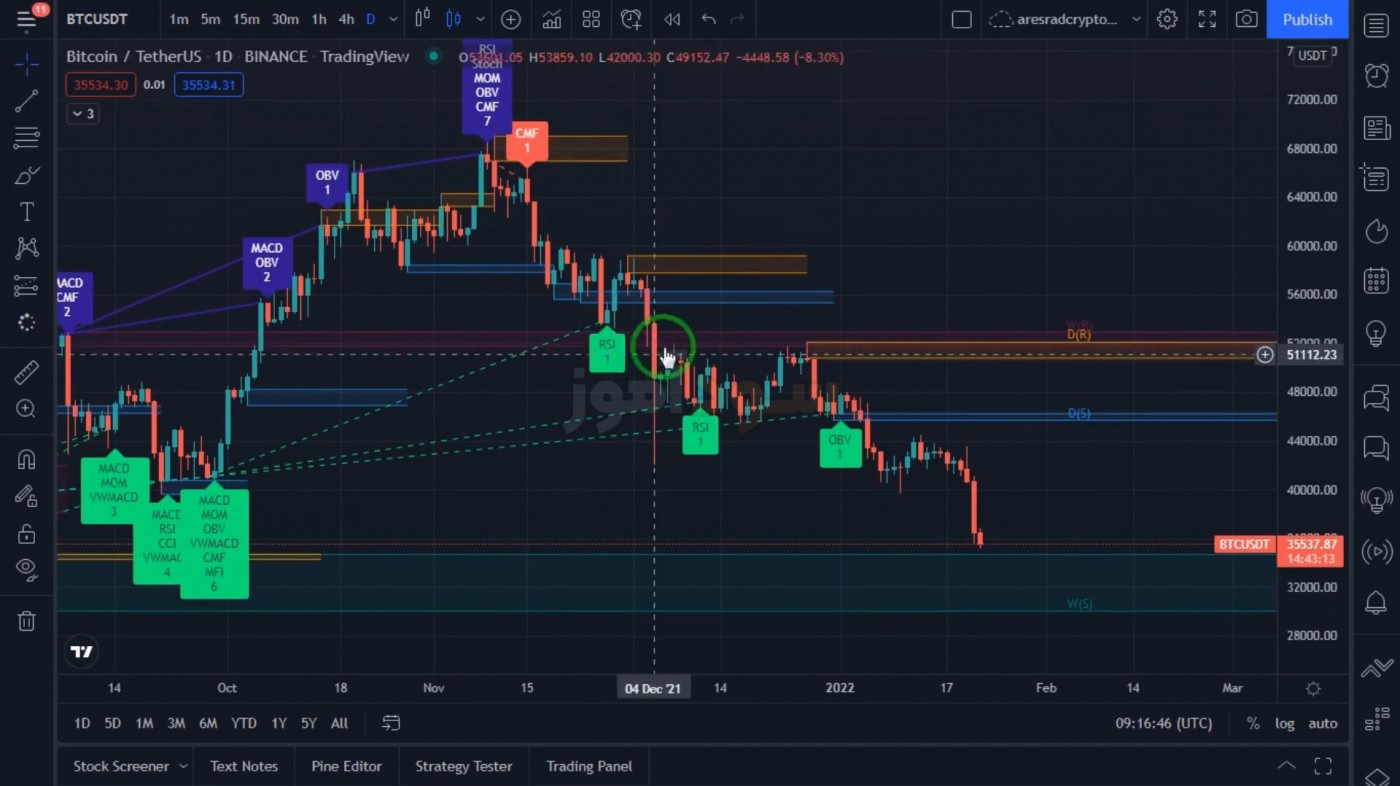Open the main hamburger menu

[x=27, y=19]
